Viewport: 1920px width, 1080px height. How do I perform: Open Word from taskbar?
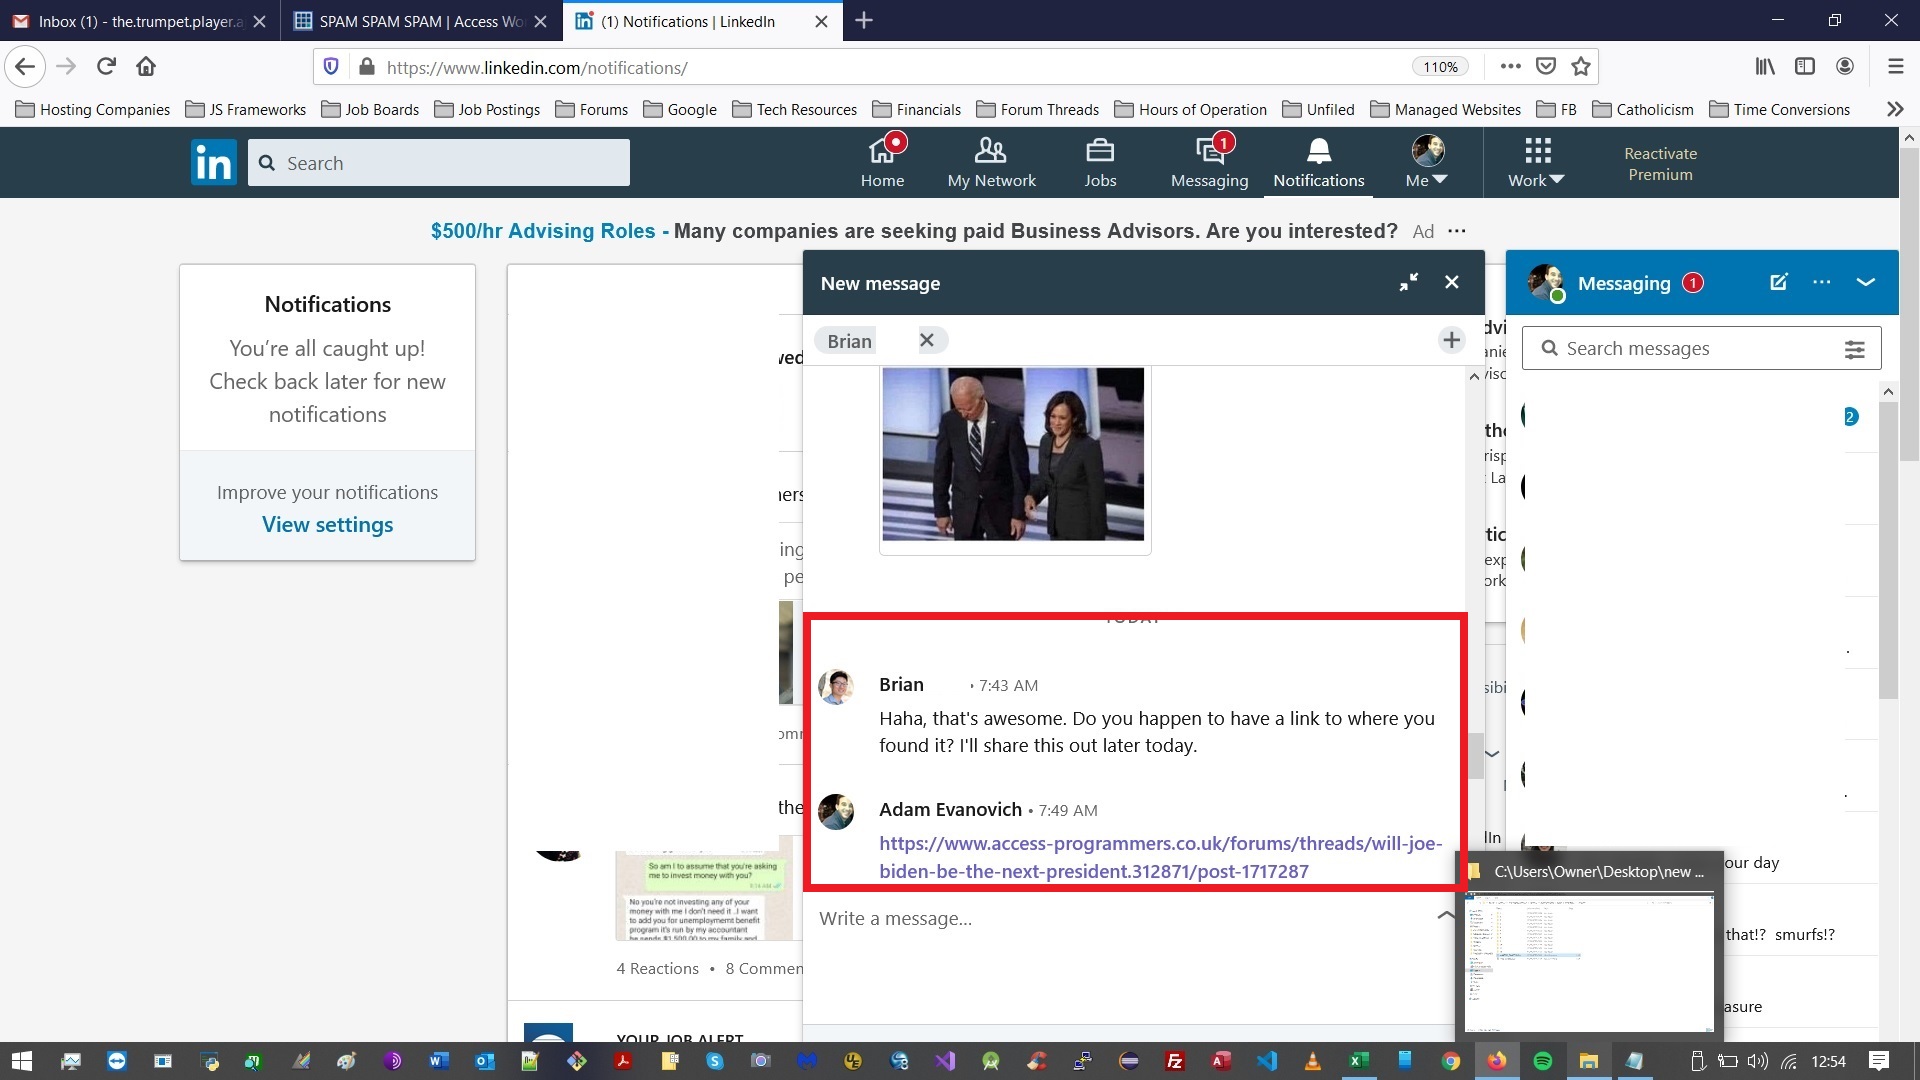click(x=439, y=1061)
